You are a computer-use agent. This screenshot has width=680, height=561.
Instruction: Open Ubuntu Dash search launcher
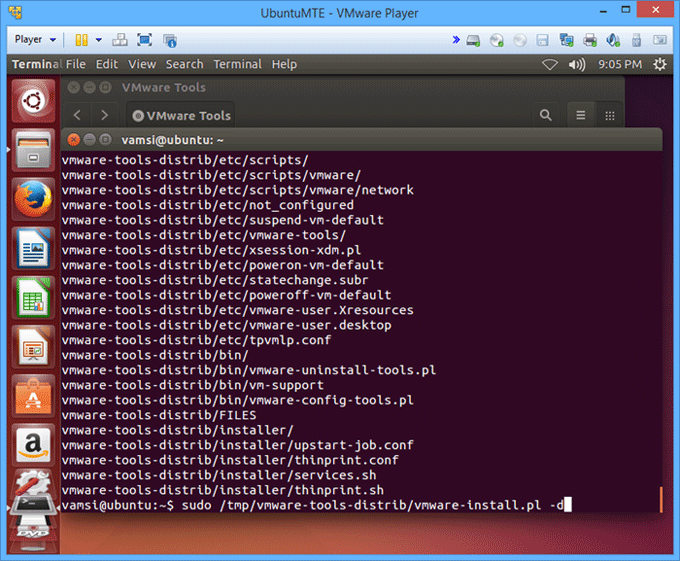[33, 101]
